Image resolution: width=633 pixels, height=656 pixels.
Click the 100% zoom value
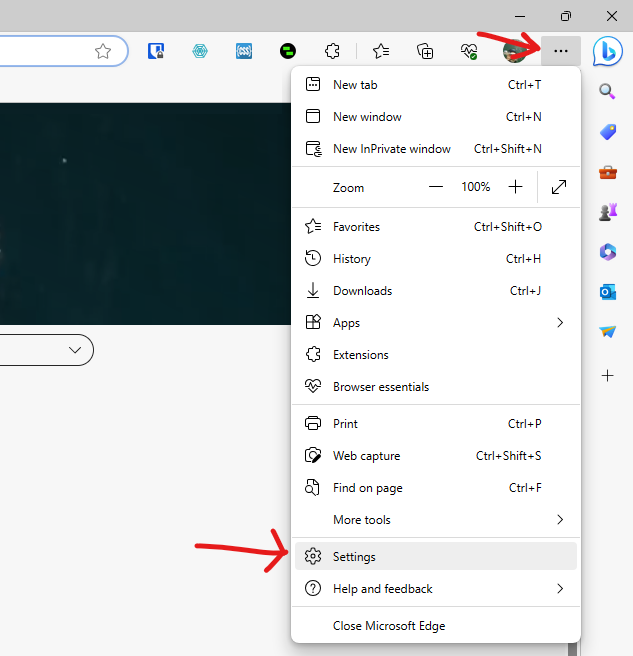pos(475,187)
